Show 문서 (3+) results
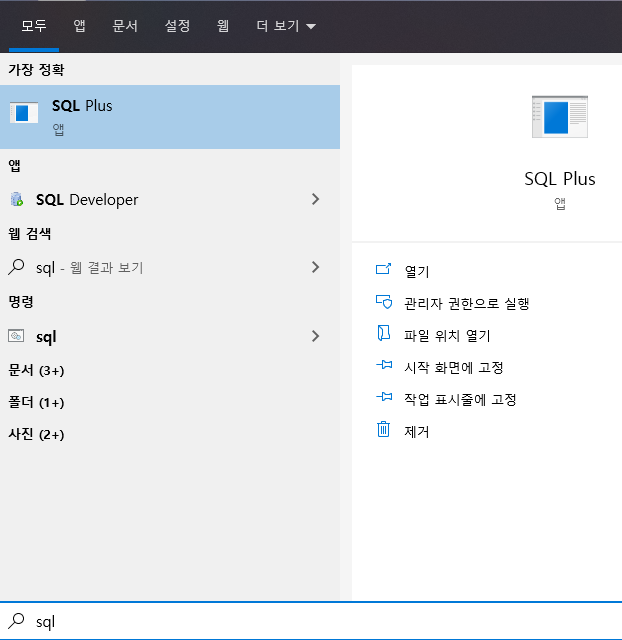Screen dimensions: 622x640 pyautogui.click(x=36, y=370)
